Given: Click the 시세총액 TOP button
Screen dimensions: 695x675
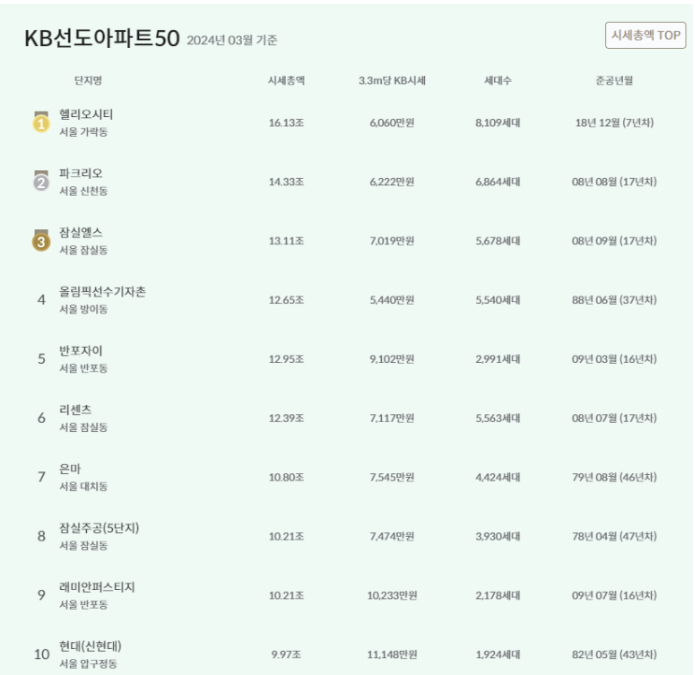Looking at the screenshot, I should tap(645, 35).
